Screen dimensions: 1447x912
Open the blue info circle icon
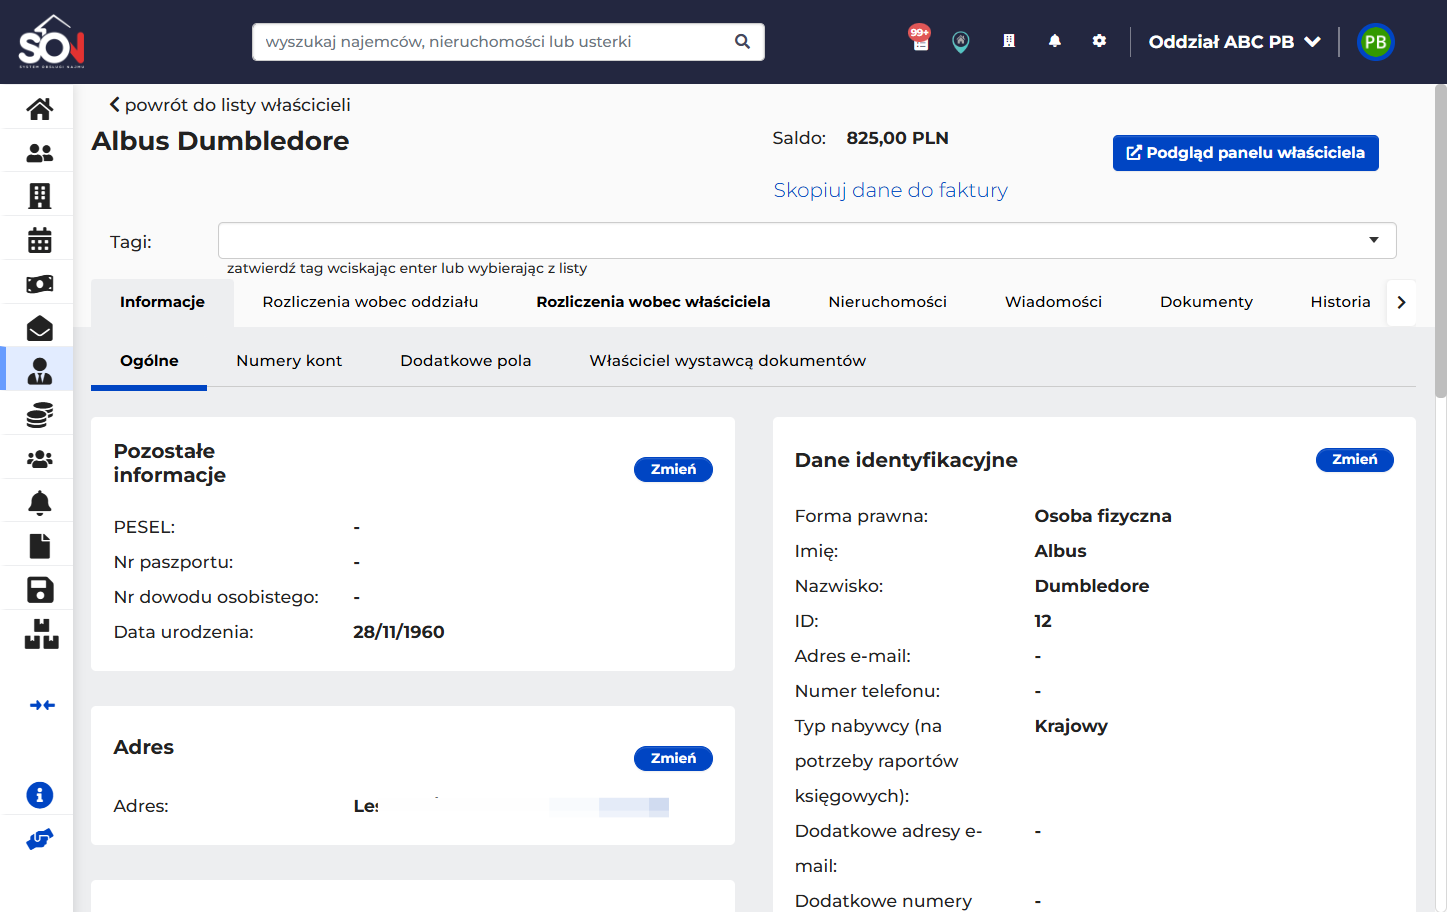[x=39, y=795]
